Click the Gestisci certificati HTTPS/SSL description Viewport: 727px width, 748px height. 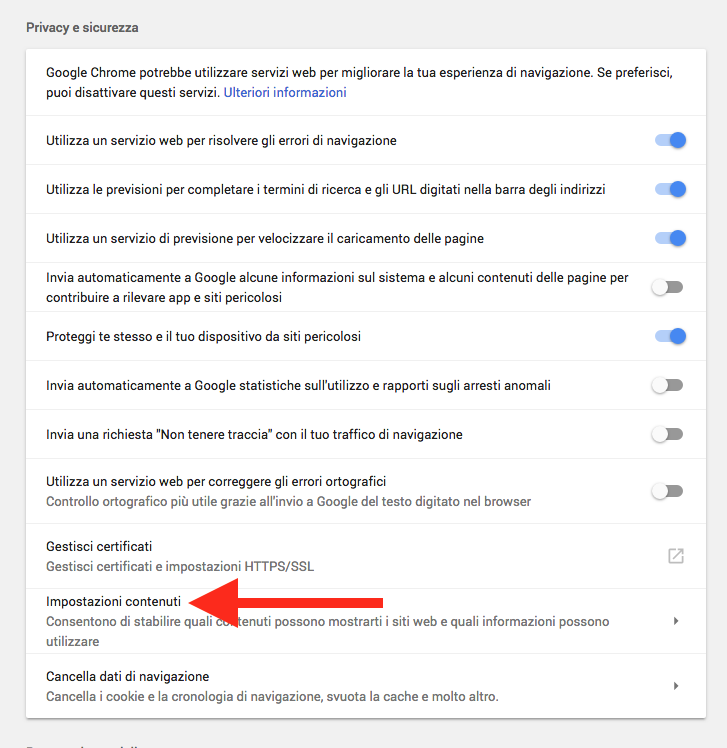point(180,567)
